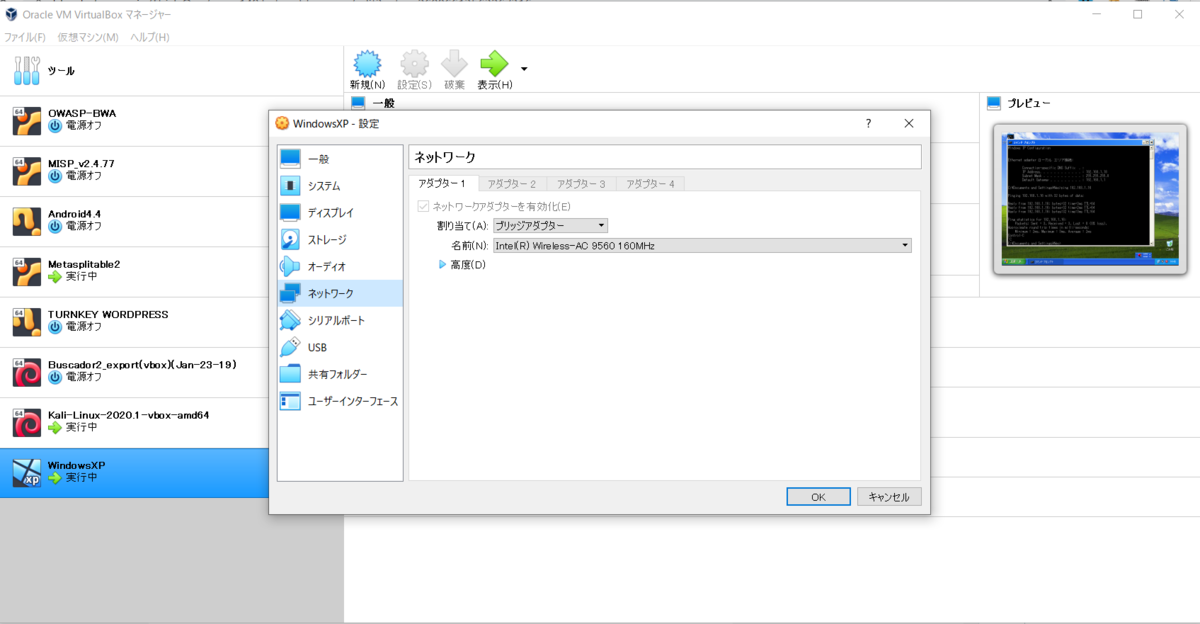Click the ? help button in dialog title
The height and width of the screenshot is (624, 1200).
(867, 124)
